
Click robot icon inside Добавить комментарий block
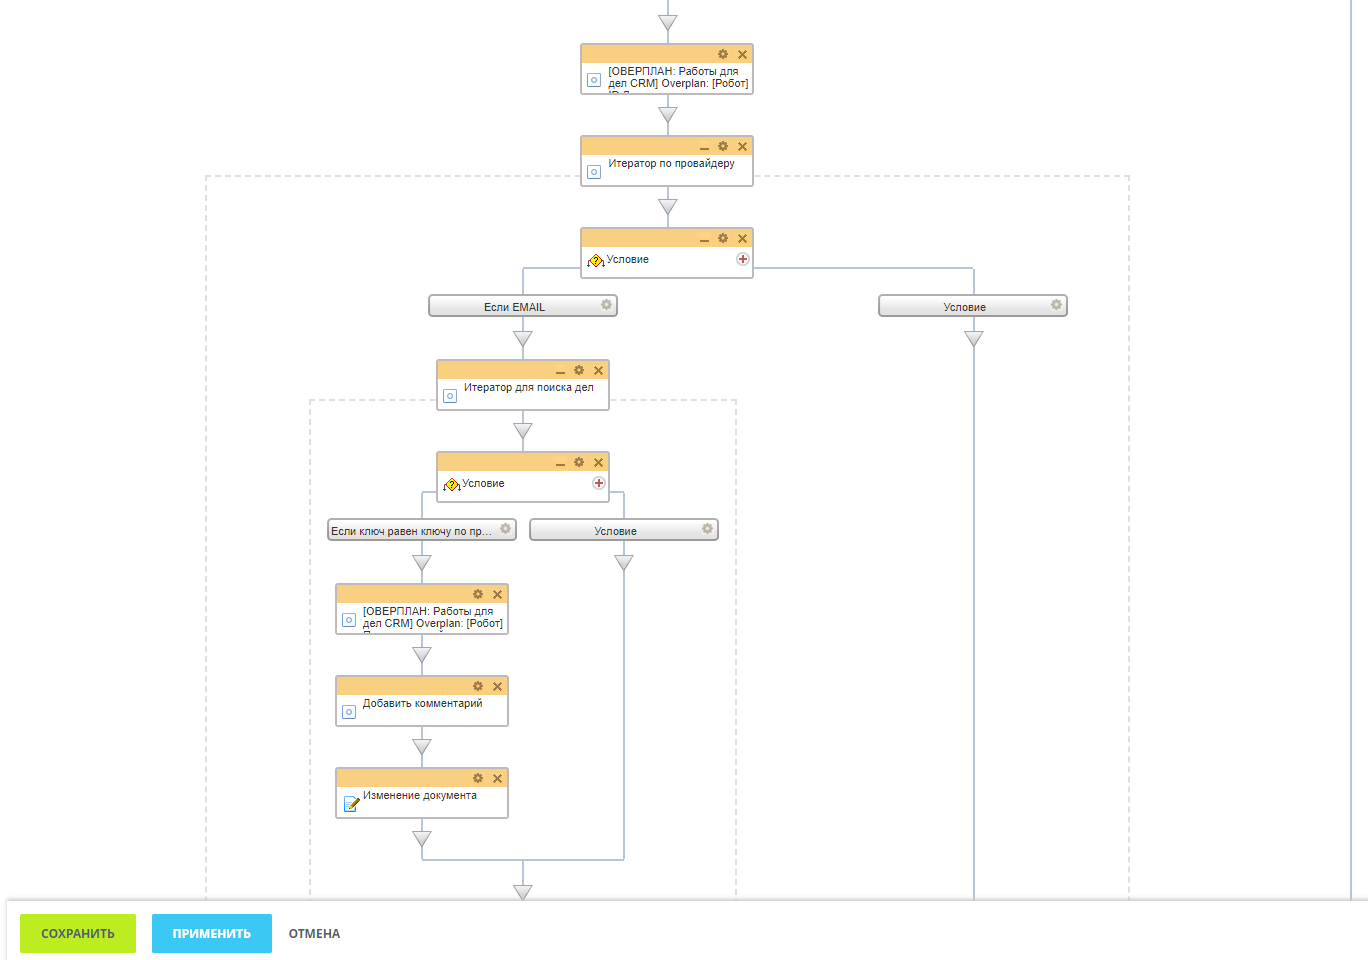[349, 711]
